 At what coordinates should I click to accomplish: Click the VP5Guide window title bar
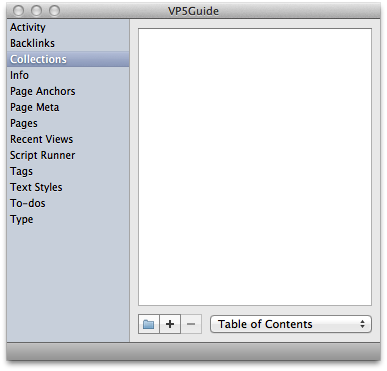tap(193, 11)
